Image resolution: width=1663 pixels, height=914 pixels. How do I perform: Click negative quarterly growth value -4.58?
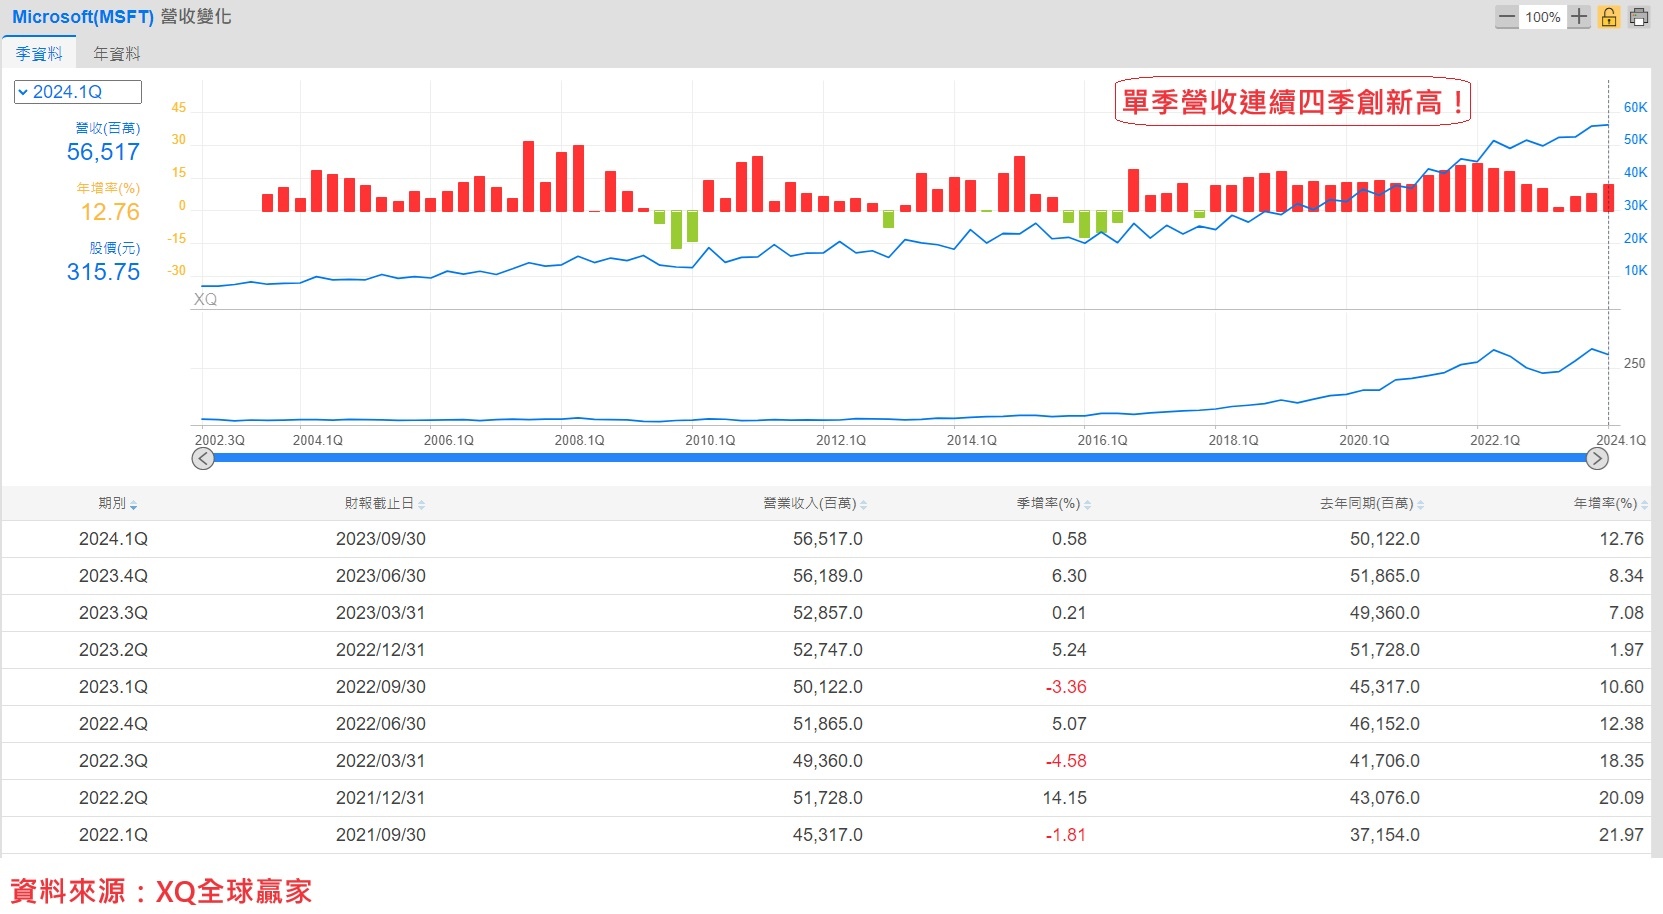click(x=1066, y=761)
